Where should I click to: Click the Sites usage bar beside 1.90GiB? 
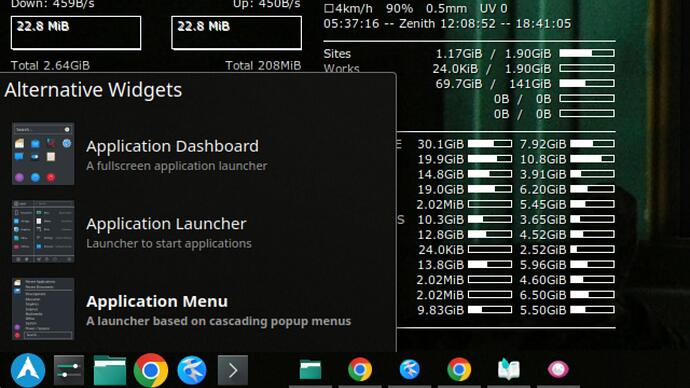click(587, 53)
